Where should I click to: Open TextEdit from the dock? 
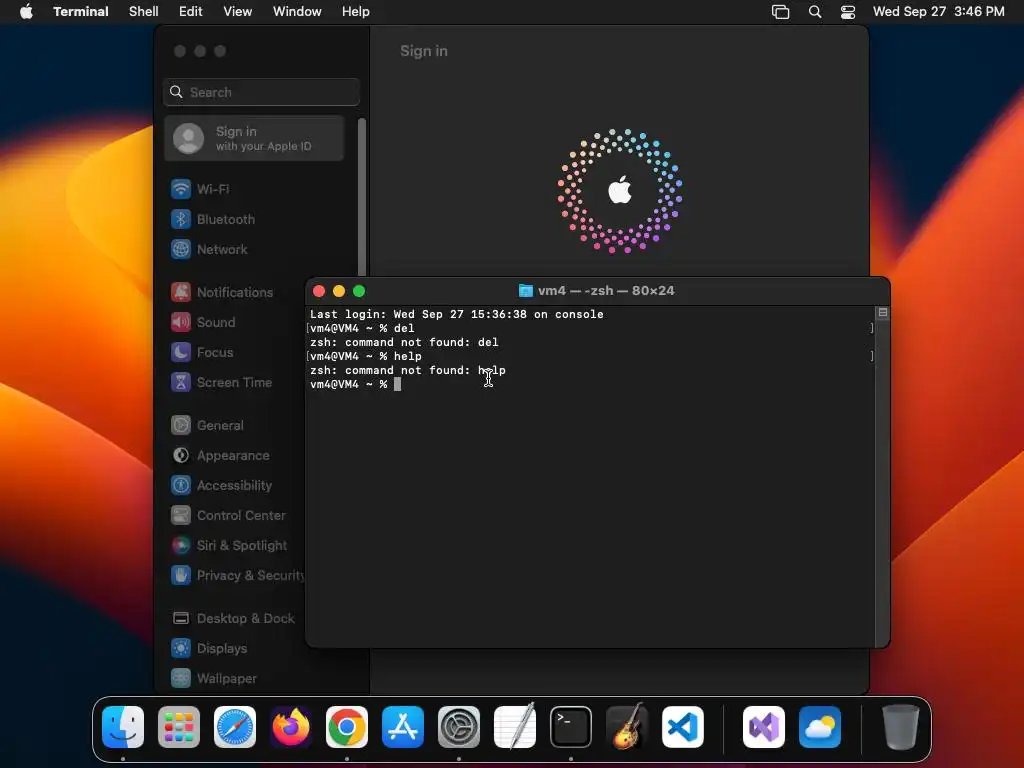(515, 727)
